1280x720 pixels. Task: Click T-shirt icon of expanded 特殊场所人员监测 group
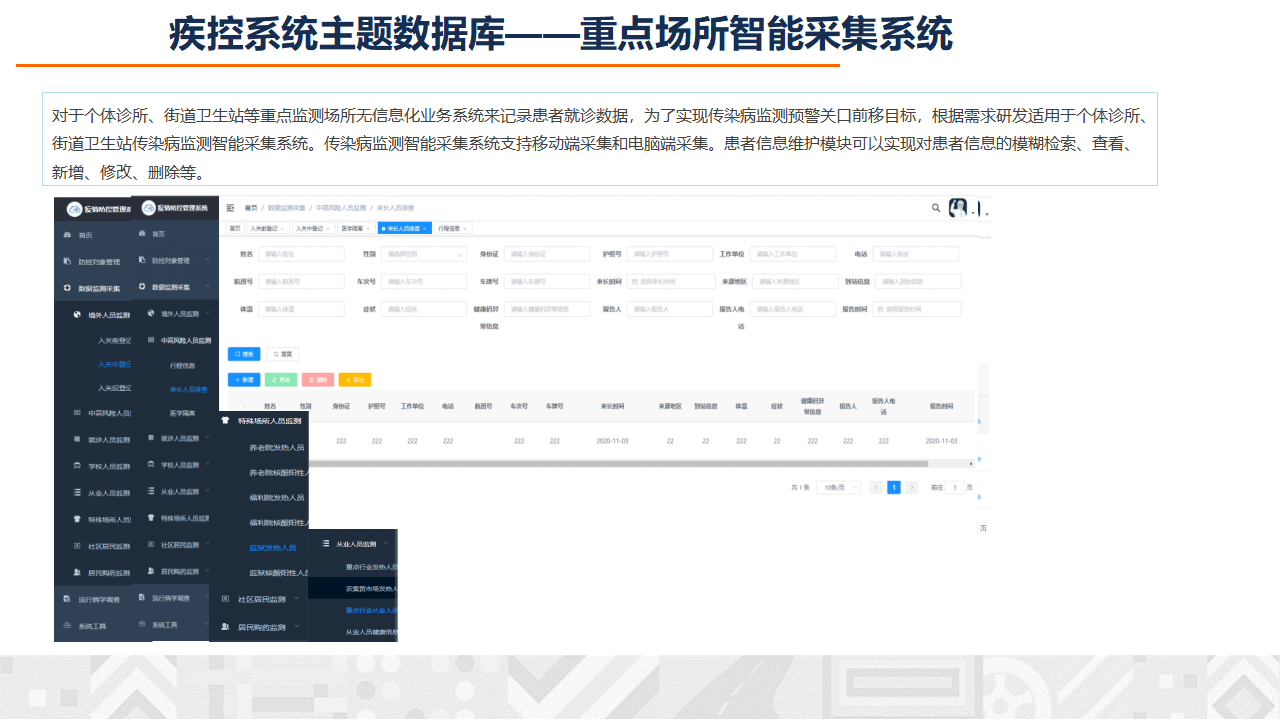coord(226,421)
